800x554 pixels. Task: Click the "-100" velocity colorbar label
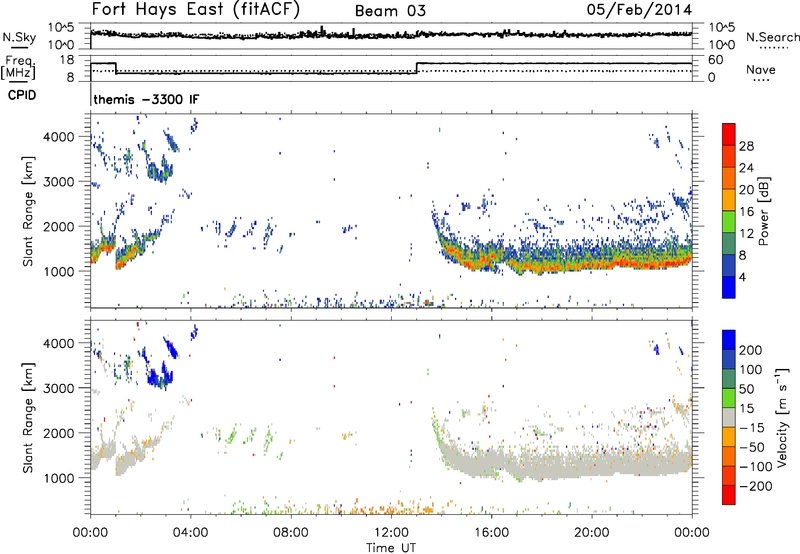click(x=756, y=466)
